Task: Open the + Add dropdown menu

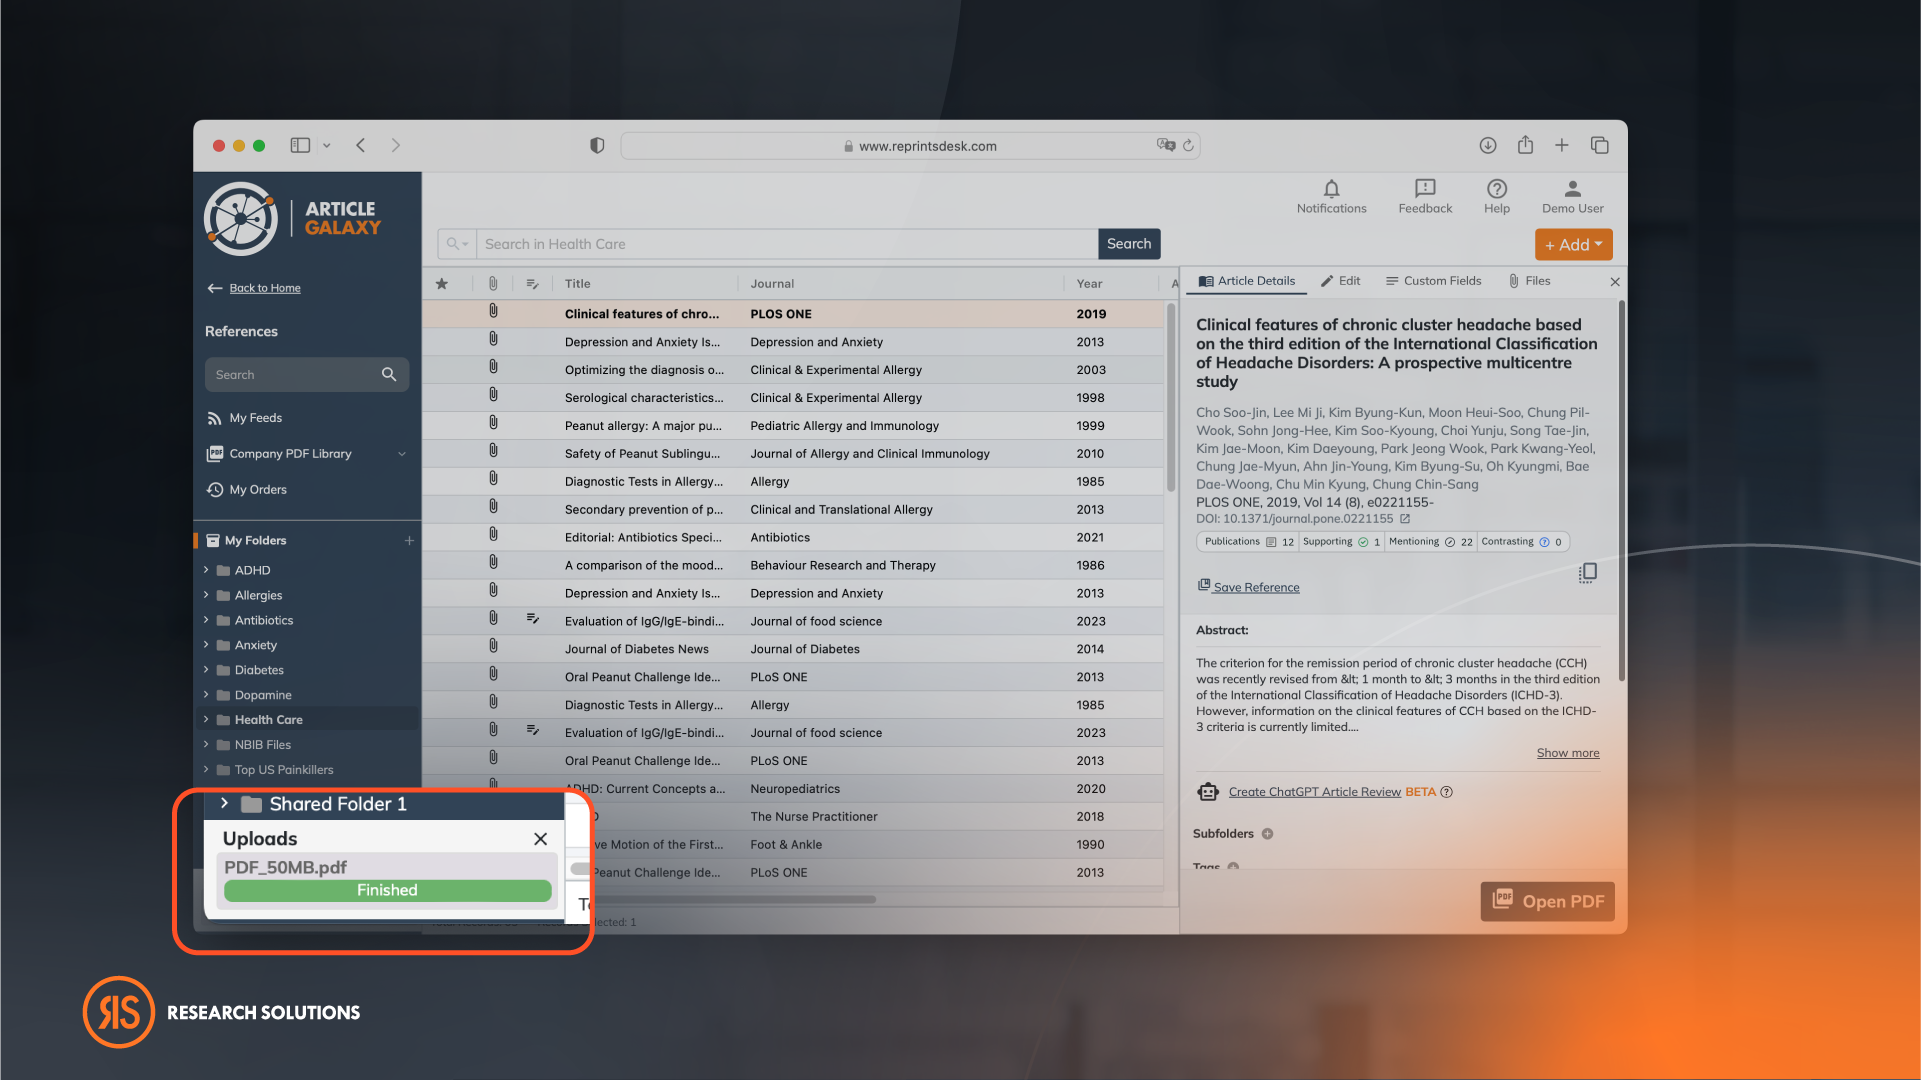Action: pyautogui.click(x=1573, y=244)
